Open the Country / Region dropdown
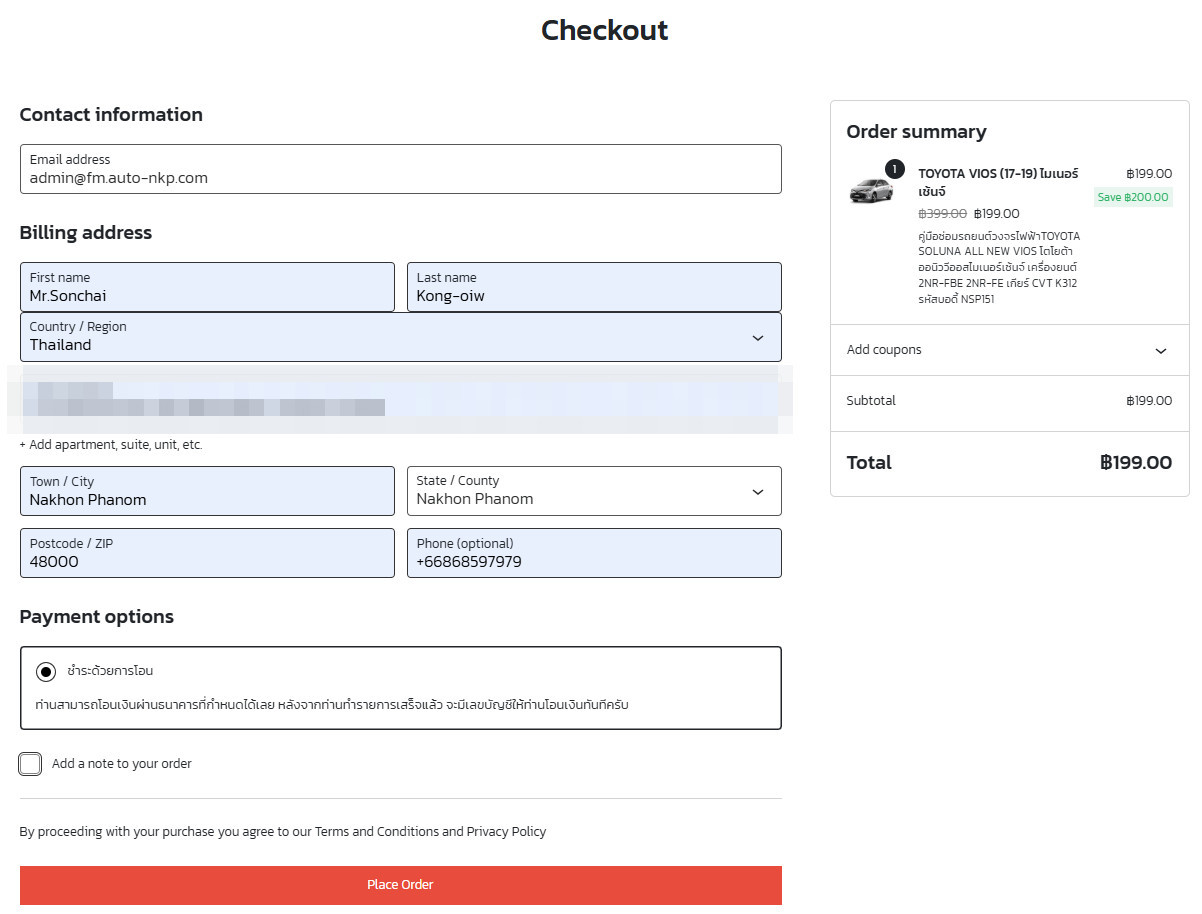This screenshot has height=914, width=1202. 401,337
